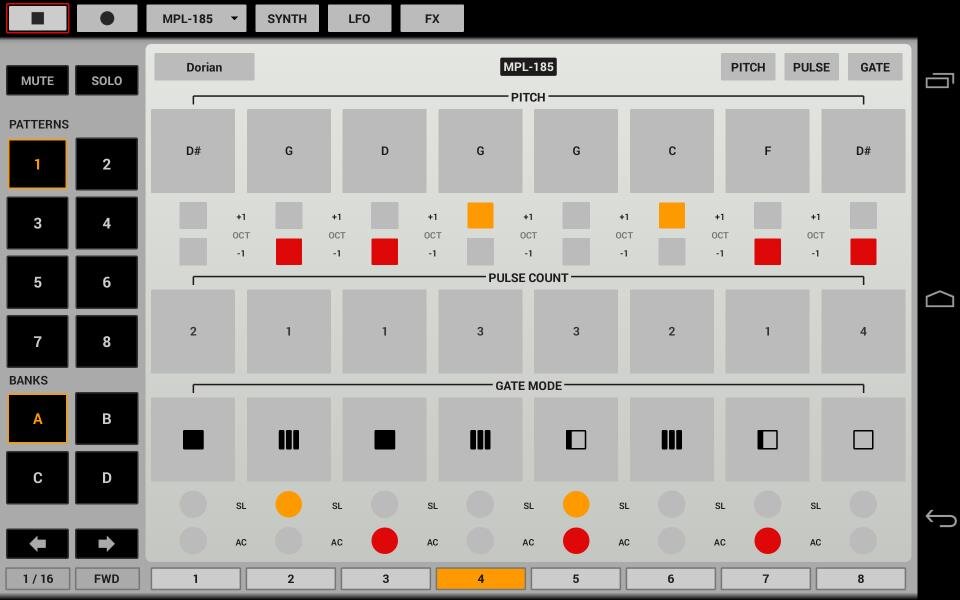Toggle the MUTE button
This screenshot has width=960, height=600.
click(x=38, y=81)
